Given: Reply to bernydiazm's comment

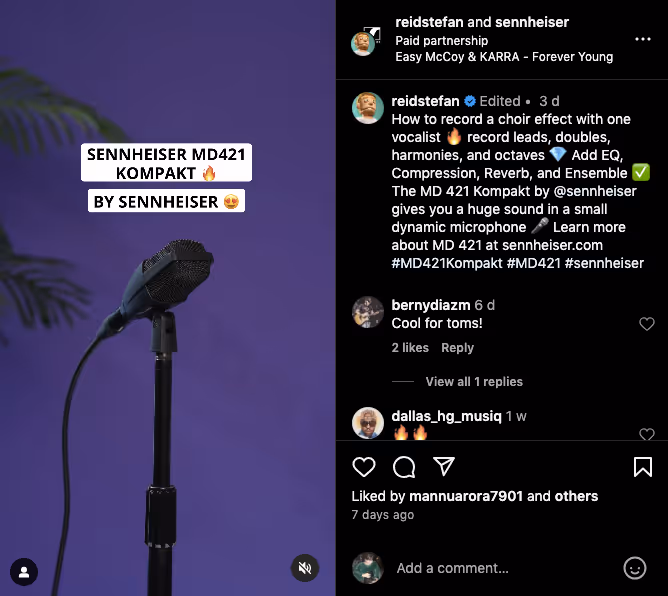Looking at the screenshot, I should tap(457, 348).
